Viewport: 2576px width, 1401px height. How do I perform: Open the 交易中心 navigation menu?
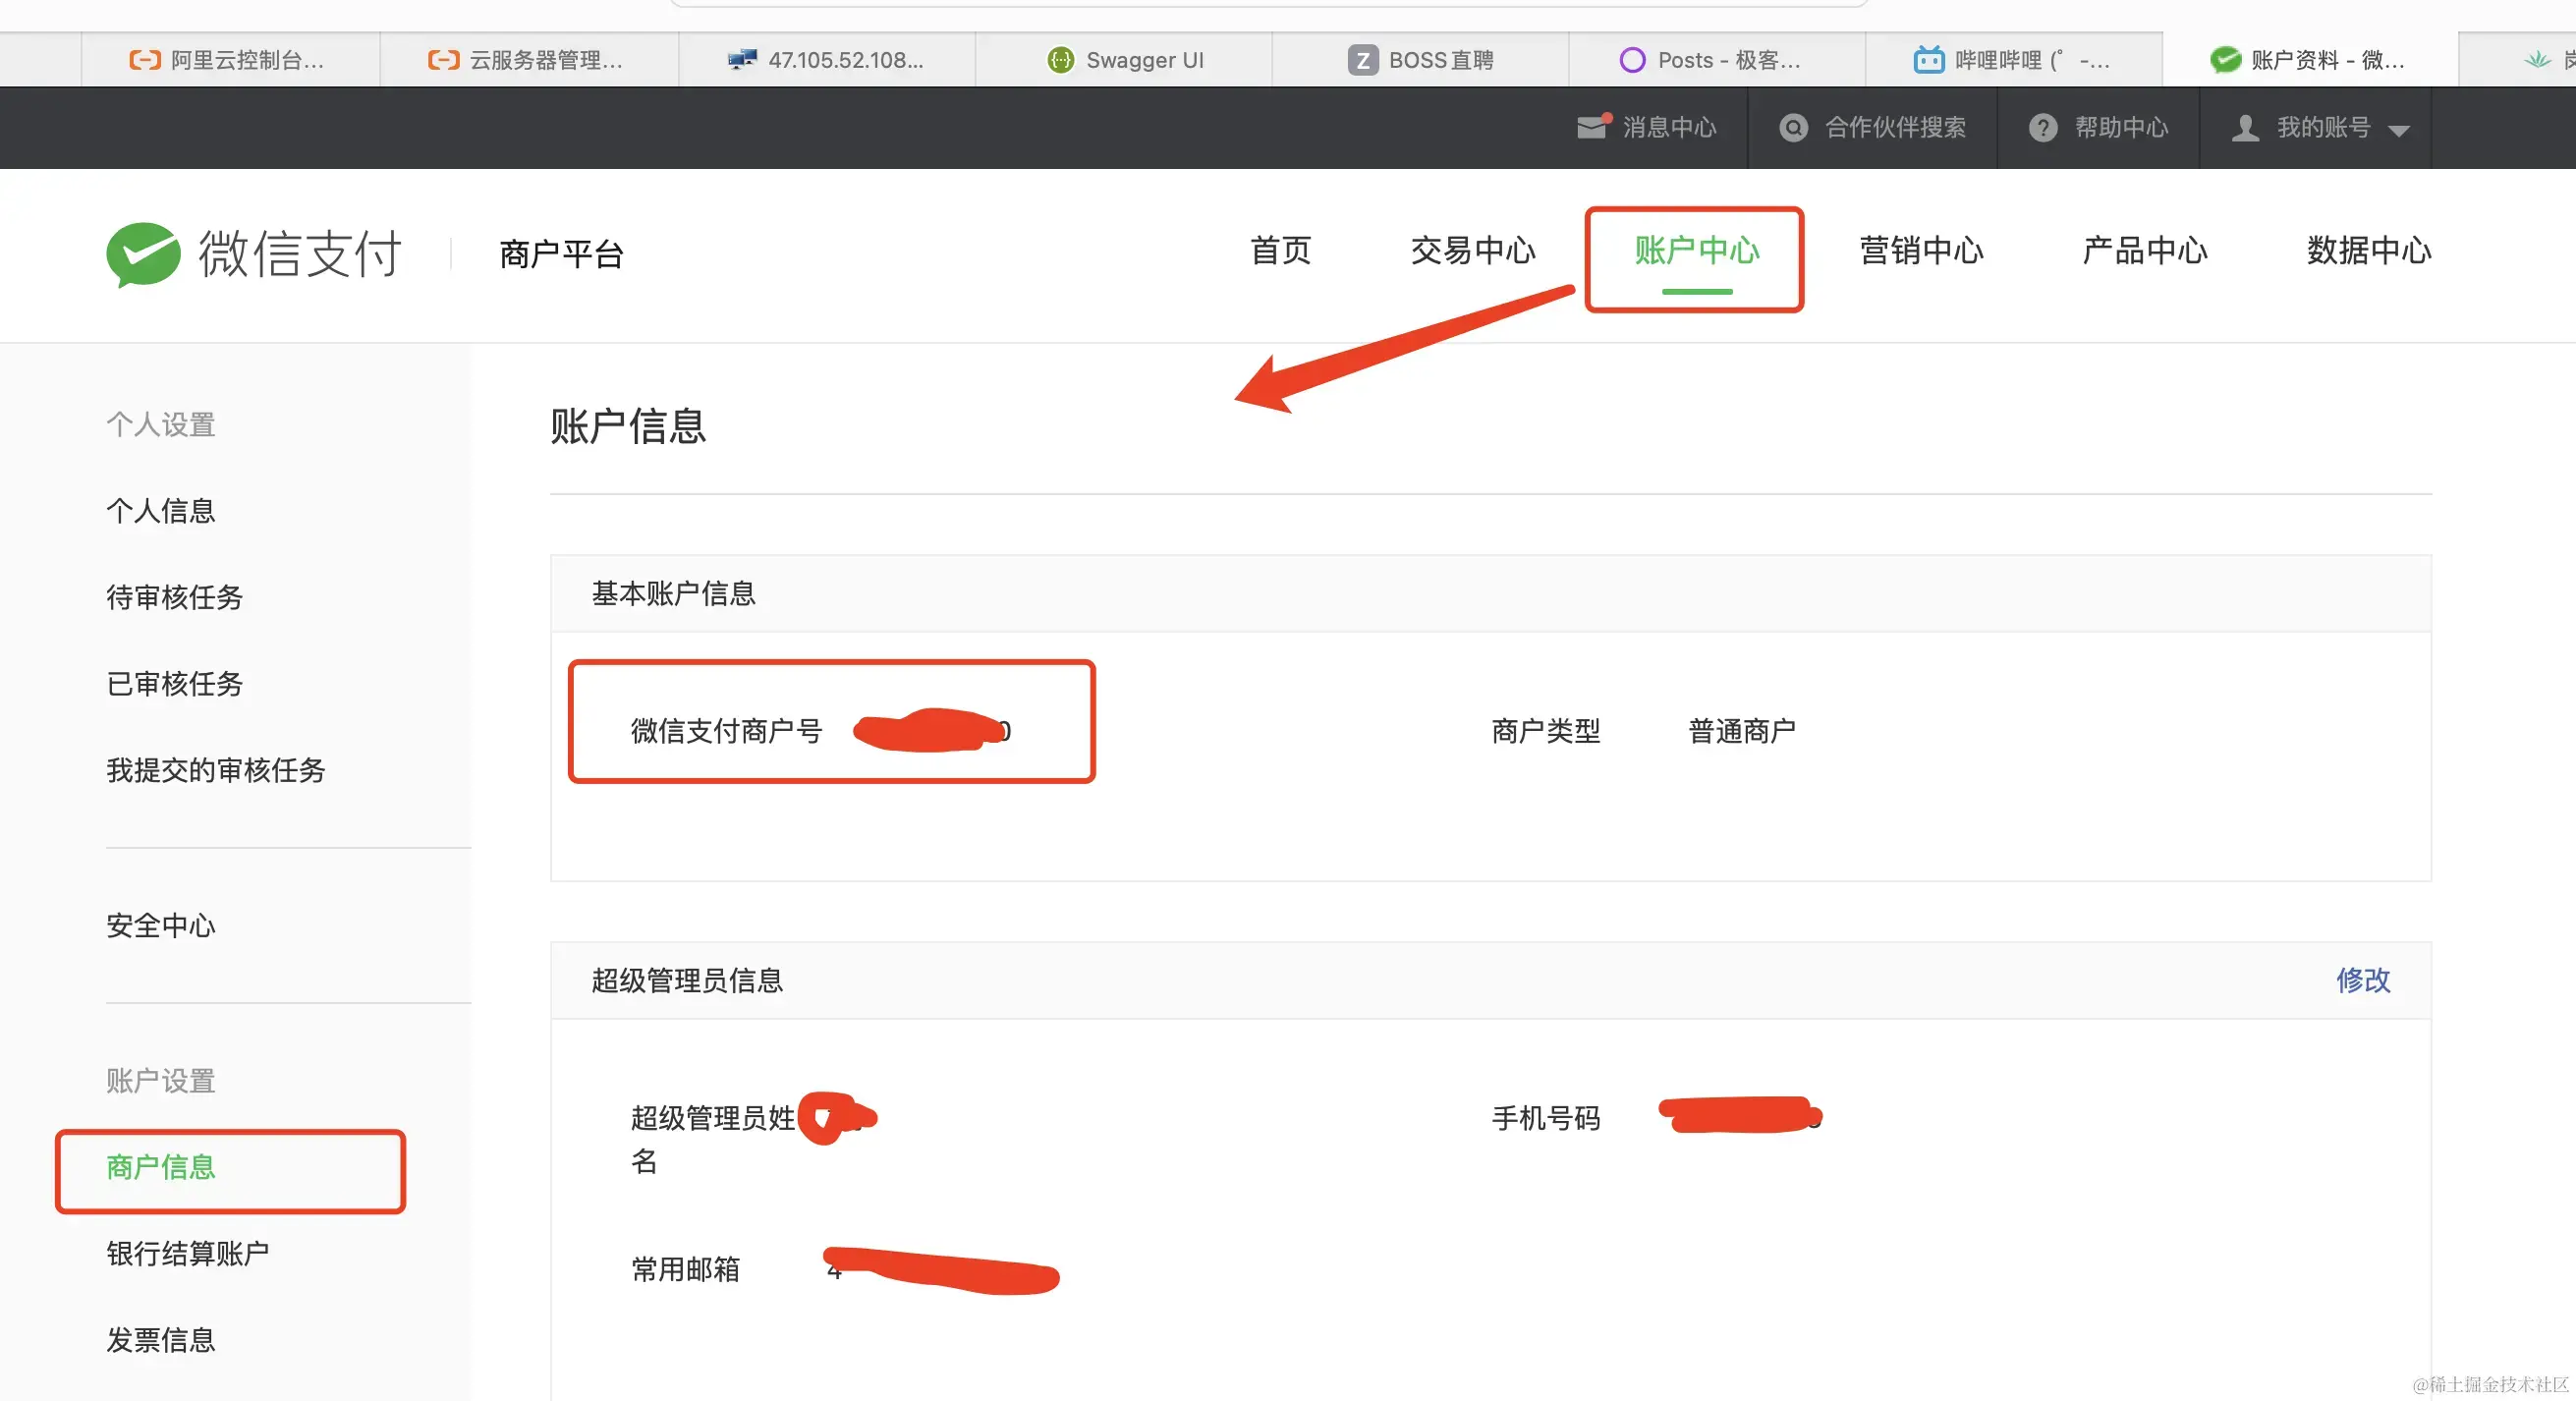pos(1472,250)
